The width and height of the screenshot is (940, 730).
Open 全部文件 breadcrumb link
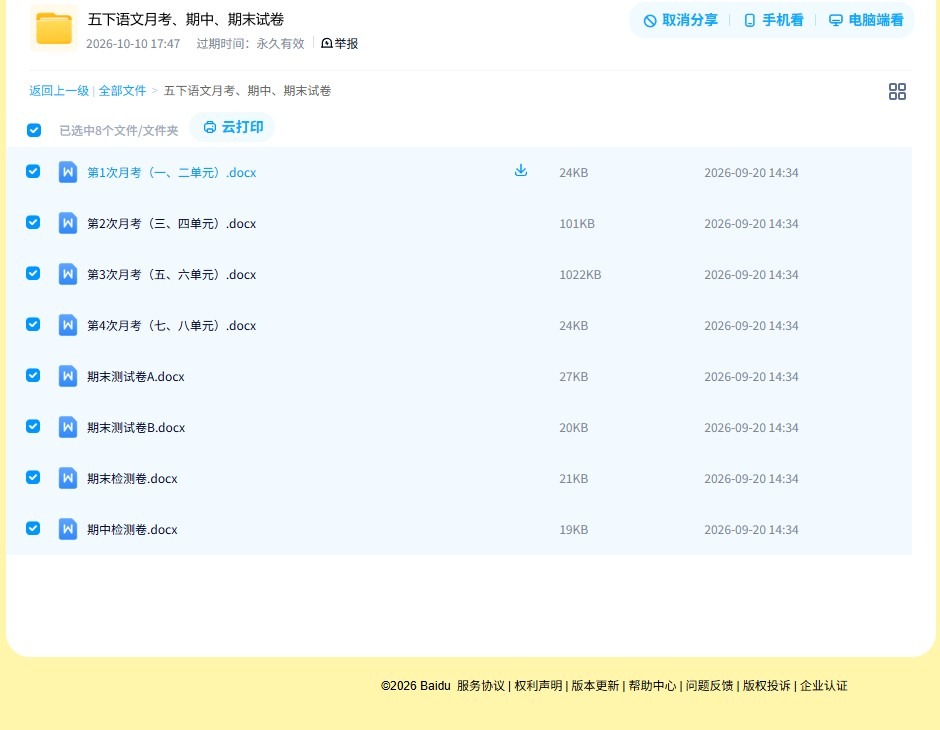pyautogui.click(x=122, y=91)
